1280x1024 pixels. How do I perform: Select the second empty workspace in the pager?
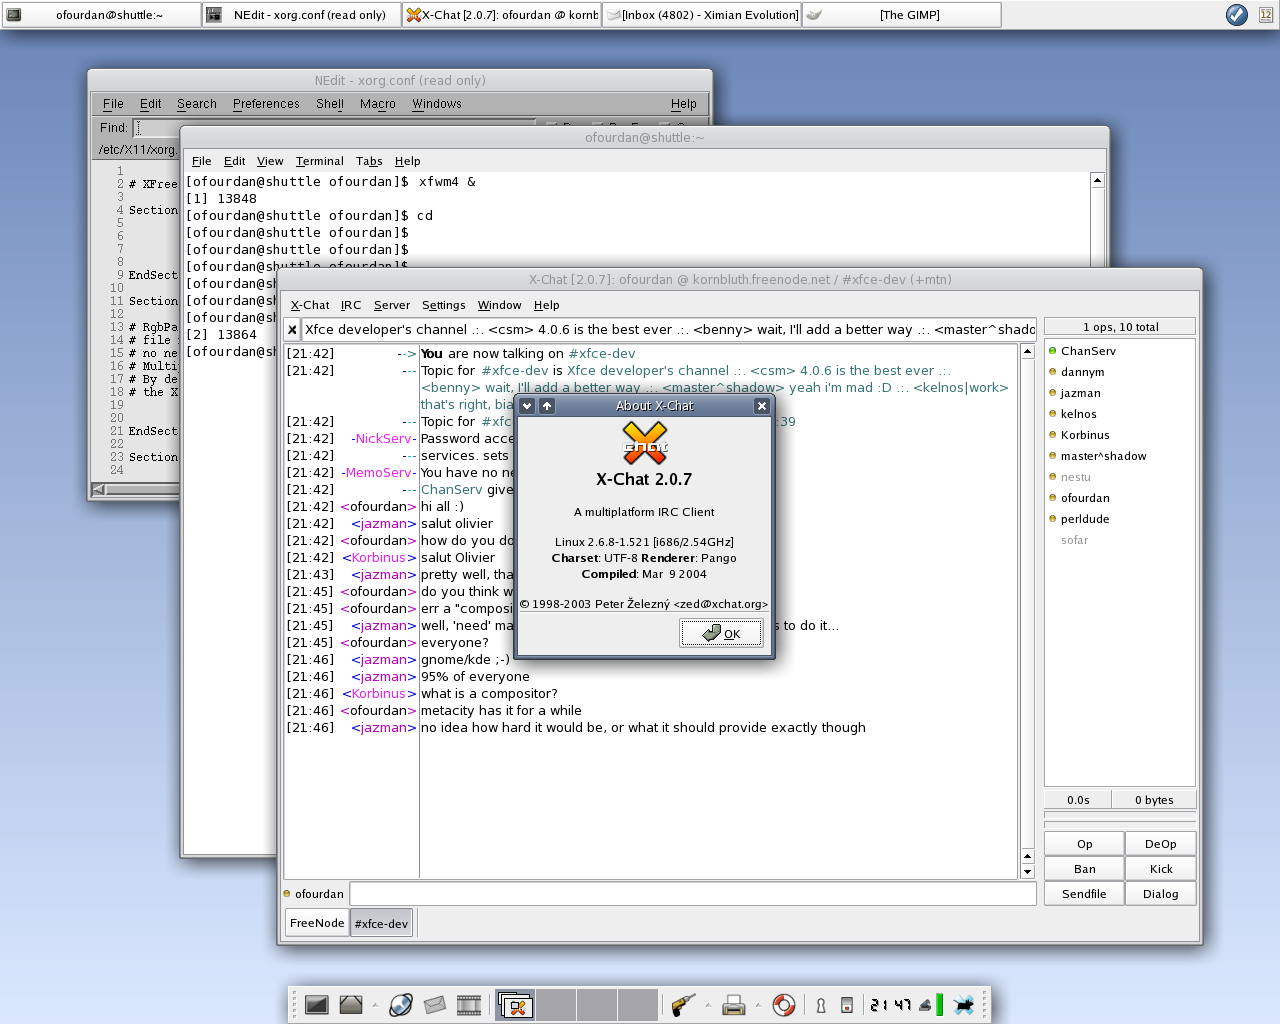(596, 1005)
